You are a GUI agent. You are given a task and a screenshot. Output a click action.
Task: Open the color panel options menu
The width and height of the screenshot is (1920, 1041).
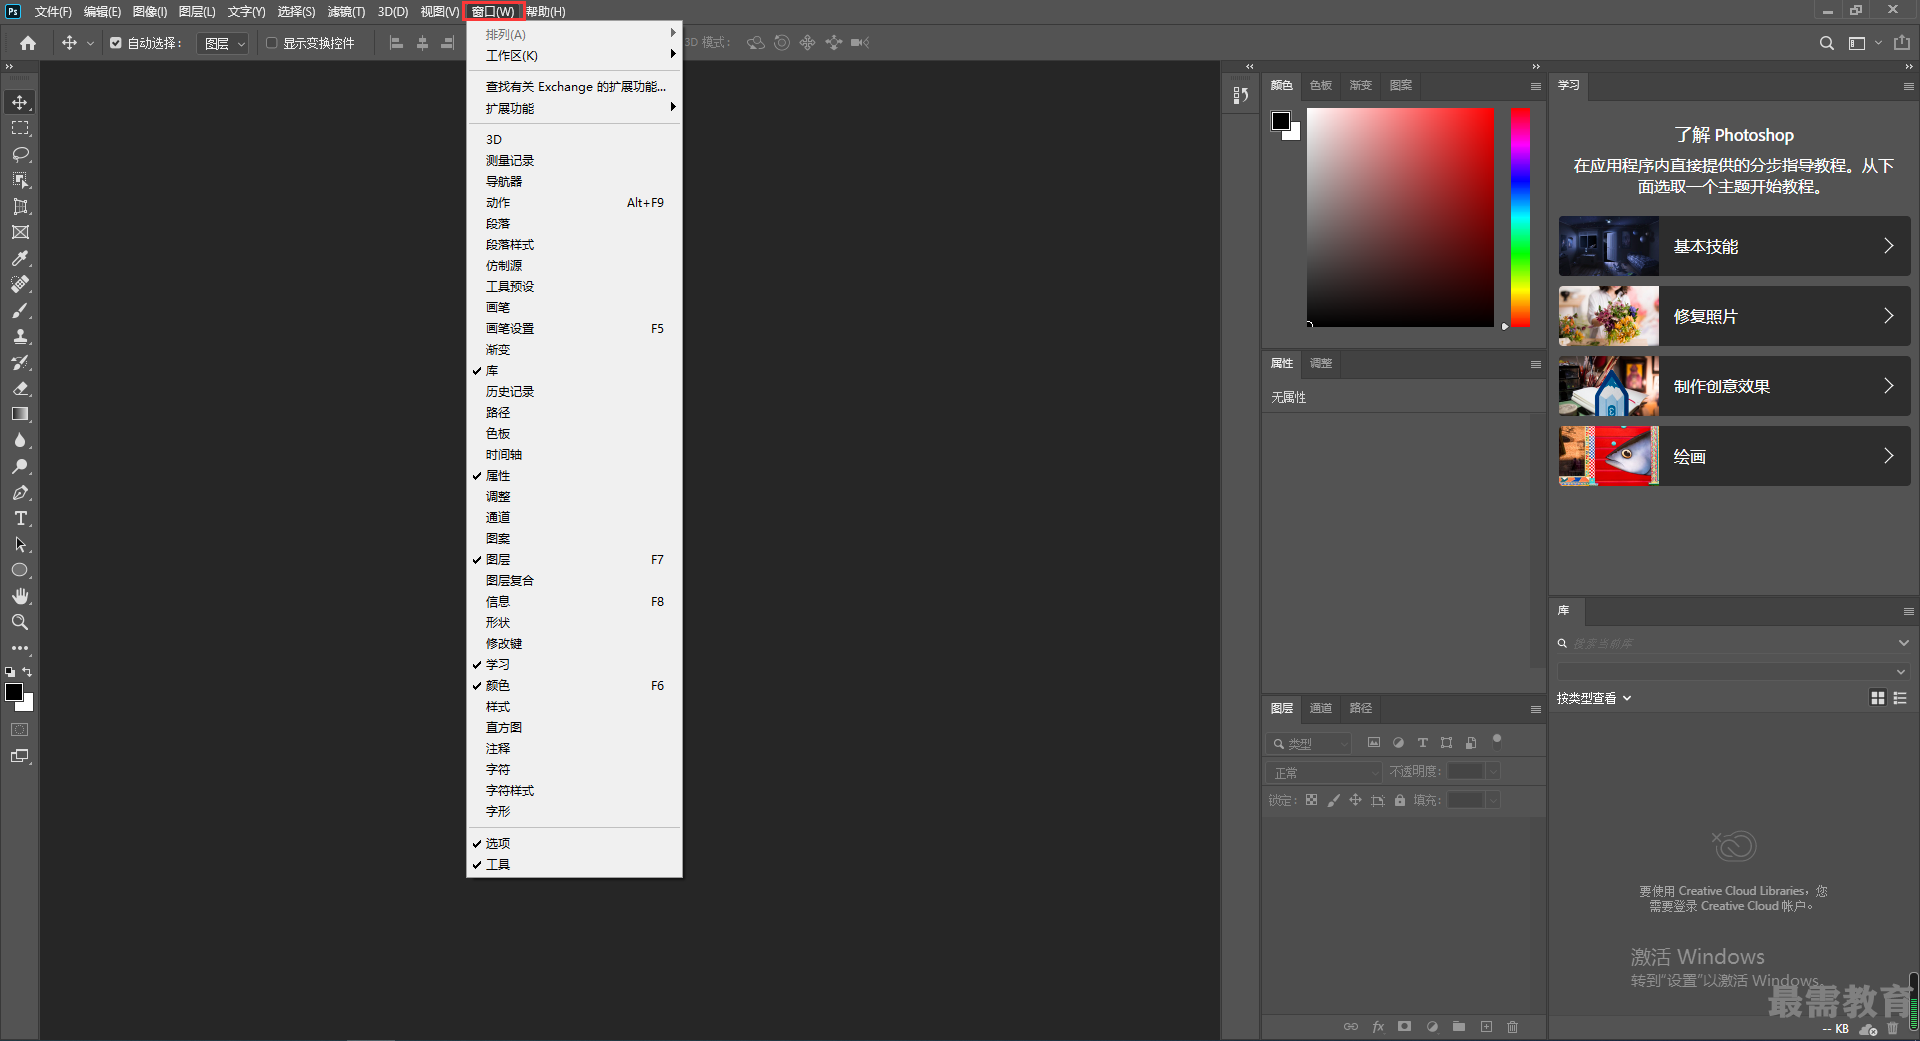[x=1535, y=86]
